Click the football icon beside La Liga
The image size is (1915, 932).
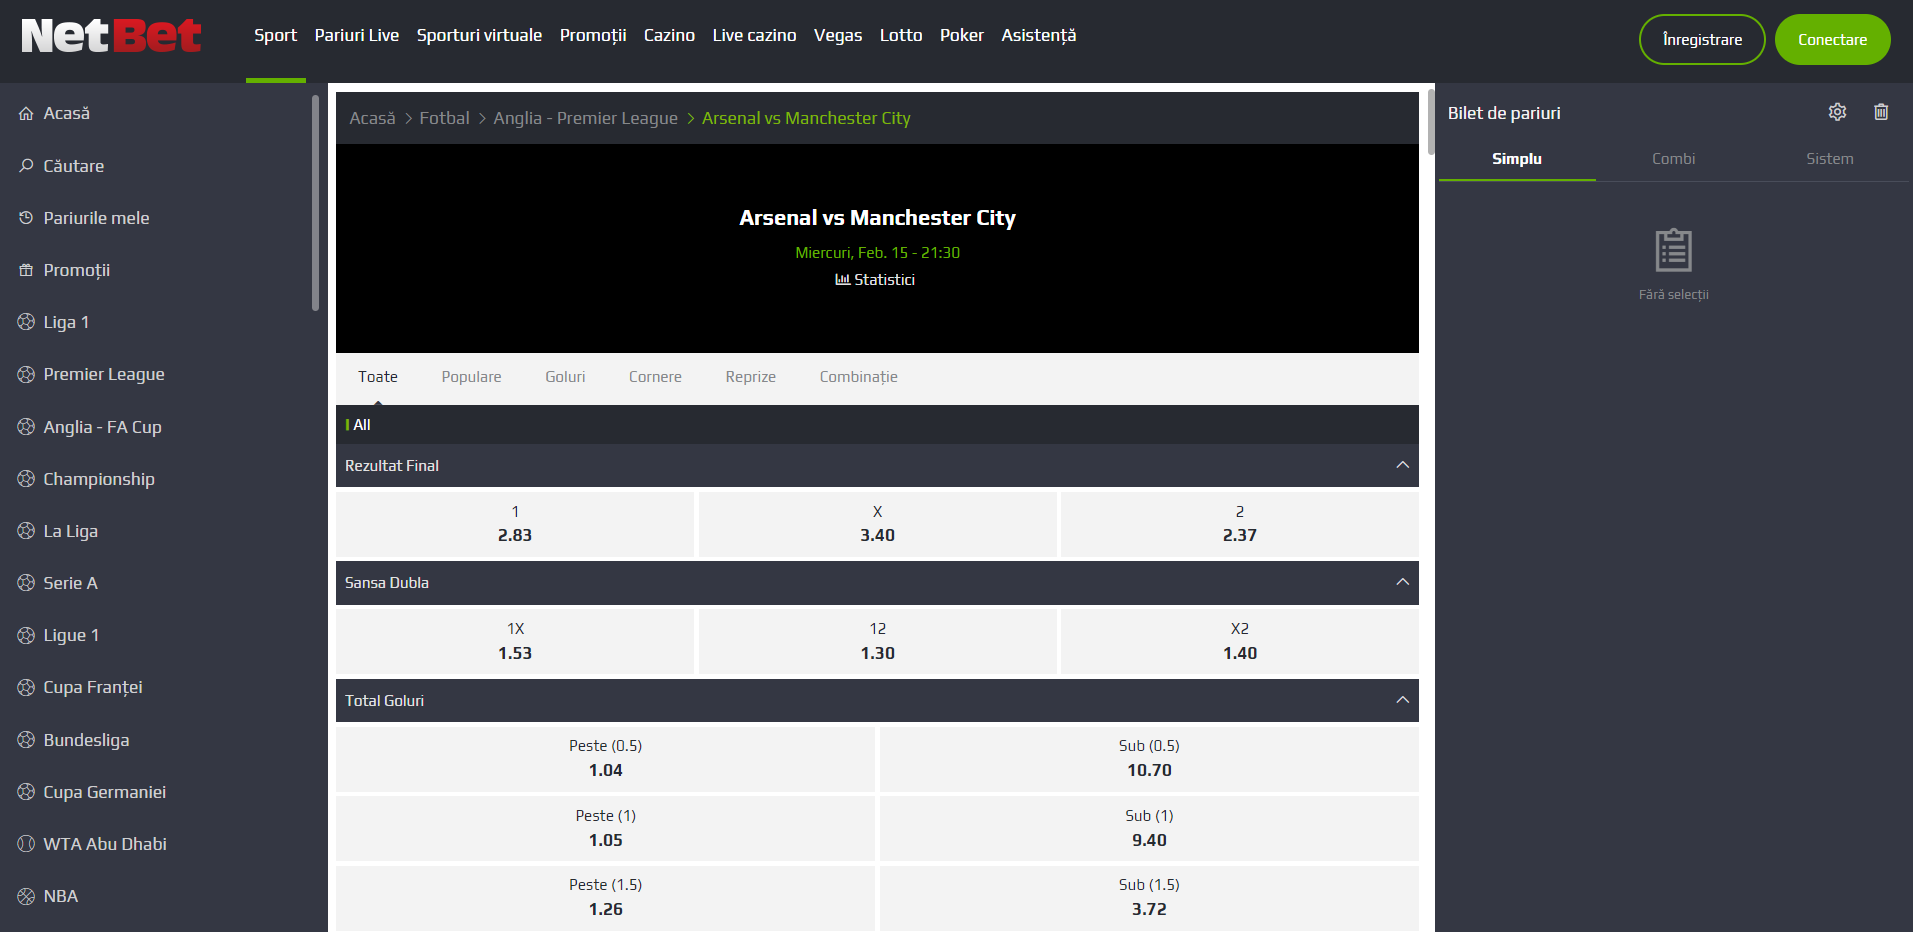point(26,531)
